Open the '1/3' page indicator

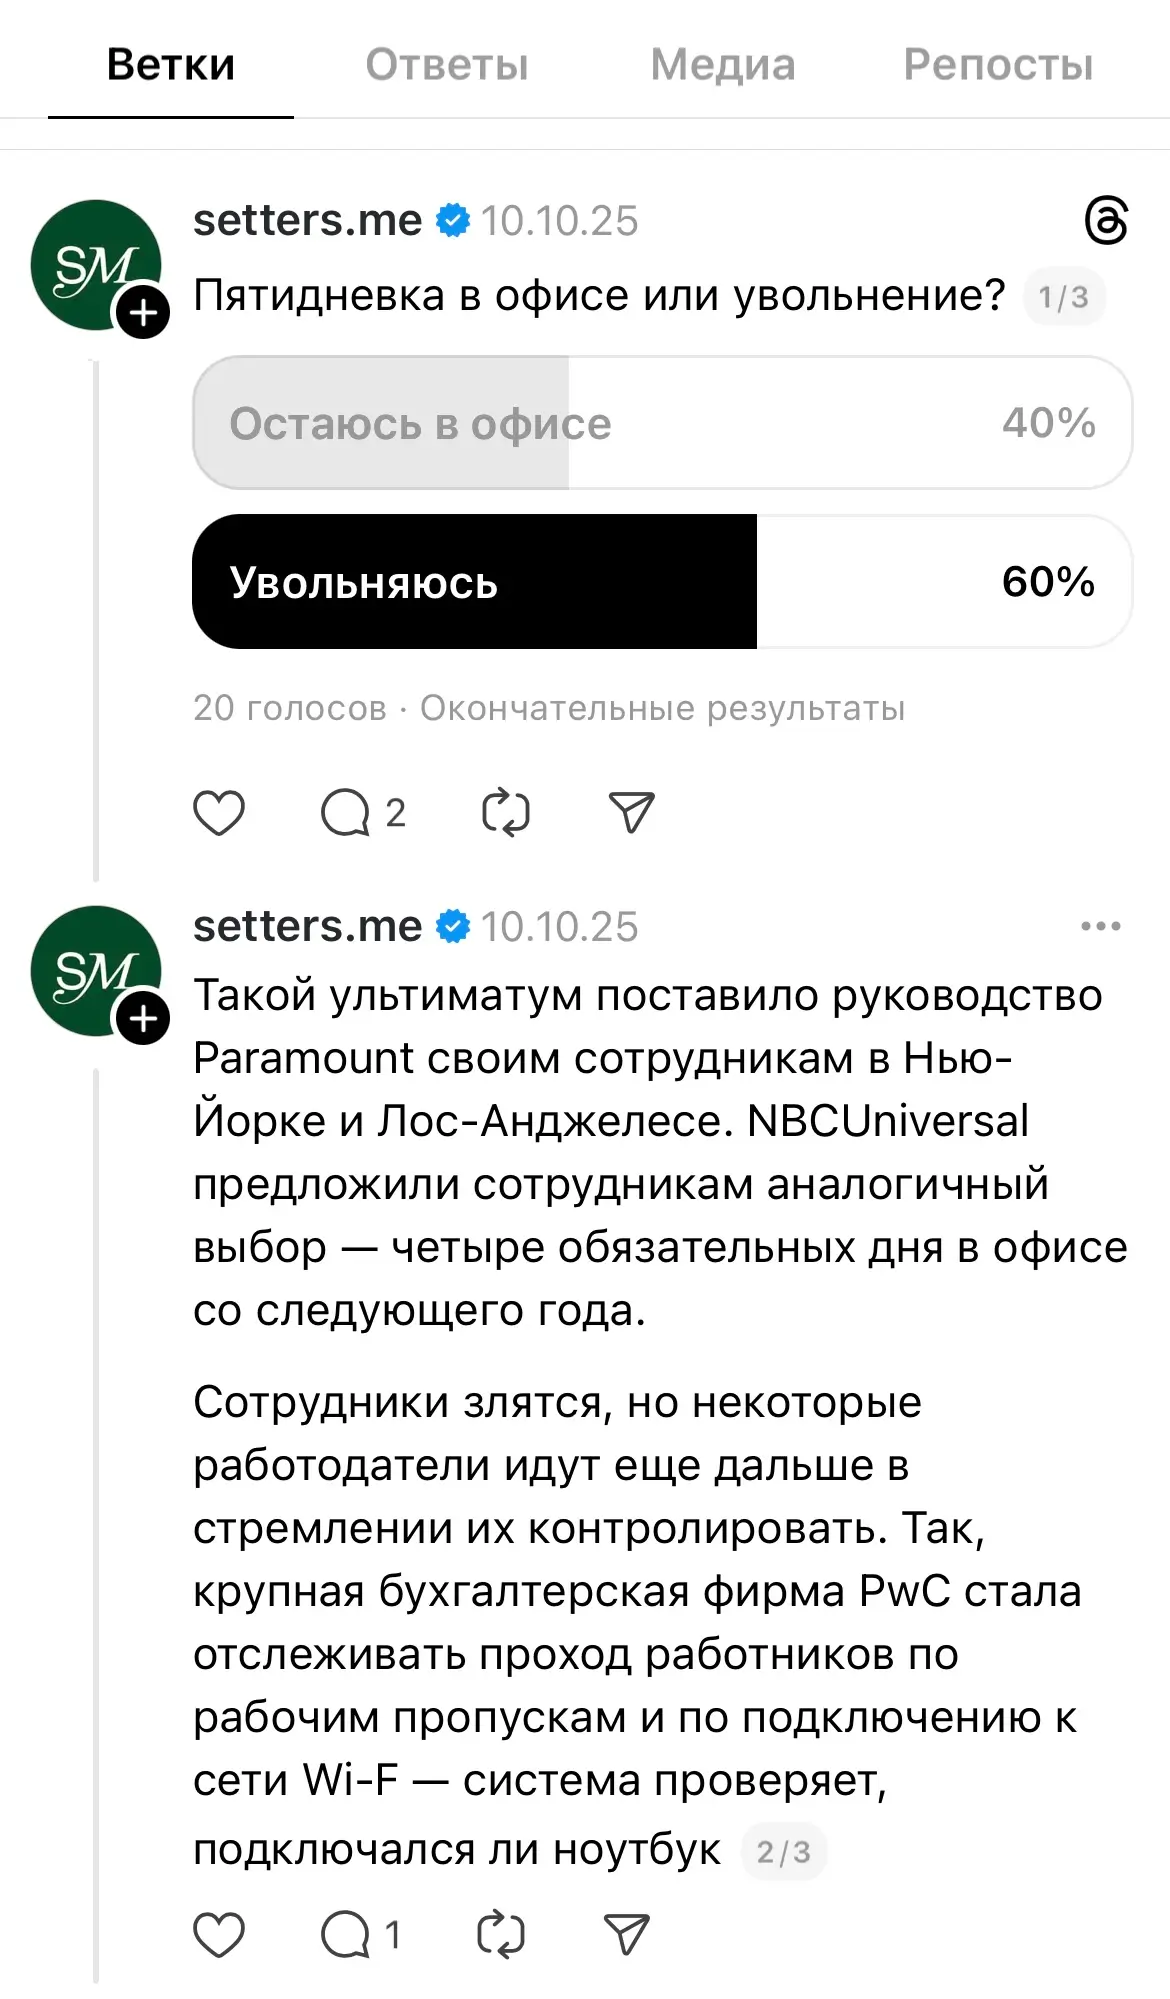pos(1065,296)
